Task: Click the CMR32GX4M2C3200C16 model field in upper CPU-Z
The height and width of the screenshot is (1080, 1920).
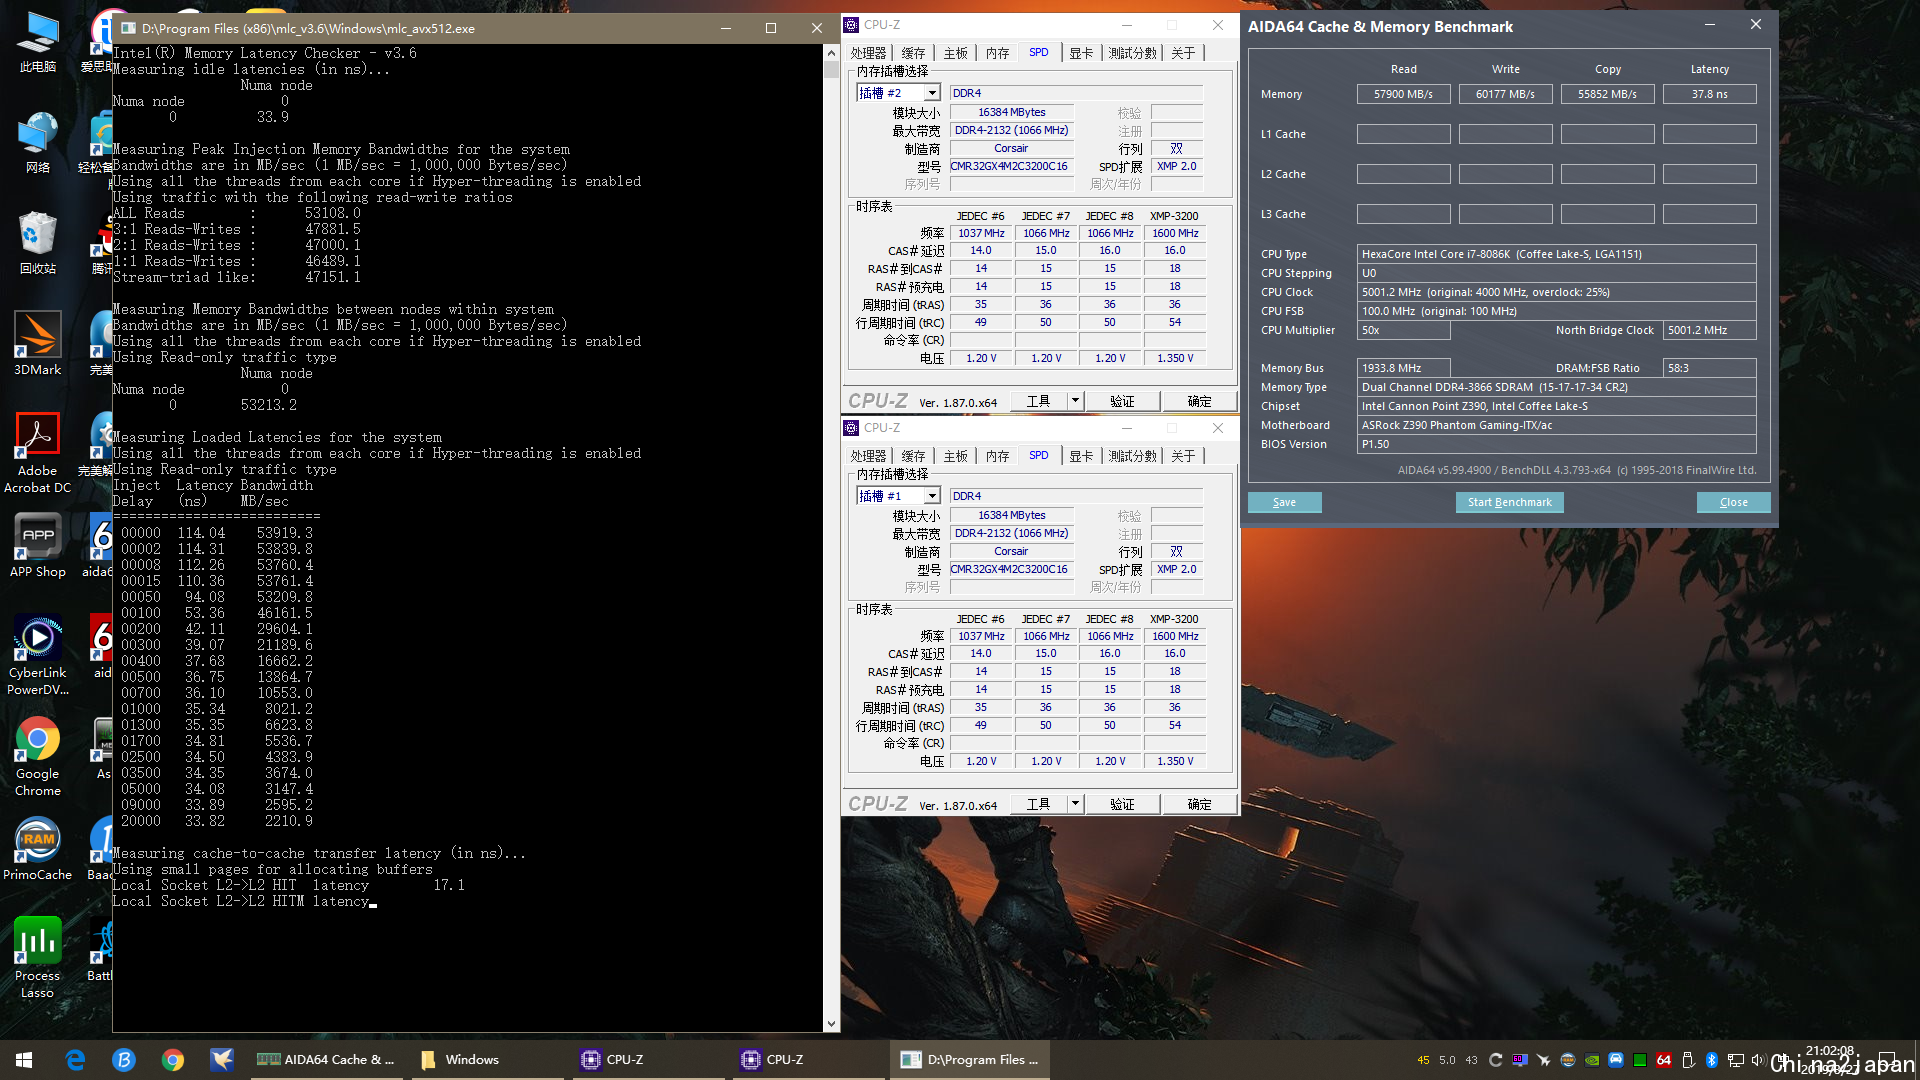Action: point(1010,166)
